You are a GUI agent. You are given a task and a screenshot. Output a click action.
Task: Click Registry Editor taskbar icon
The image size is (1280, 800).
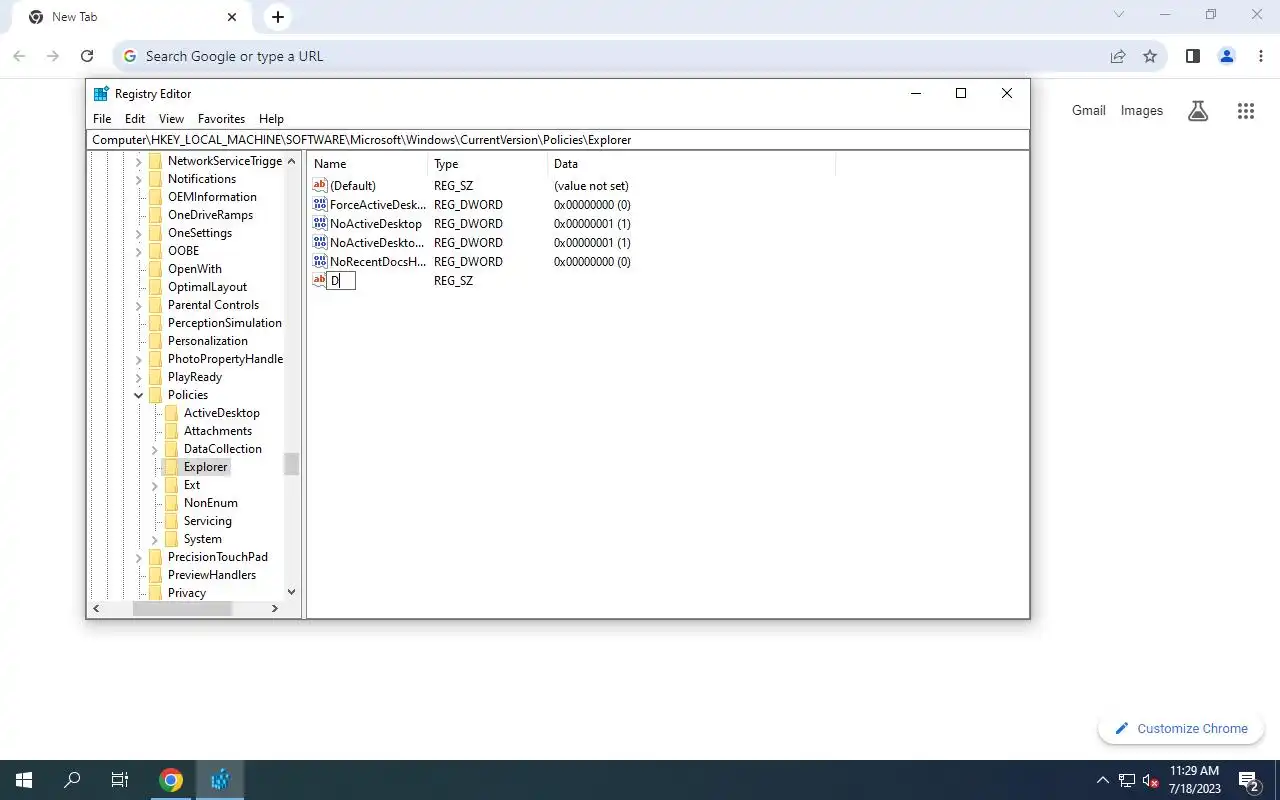[220, 780]
